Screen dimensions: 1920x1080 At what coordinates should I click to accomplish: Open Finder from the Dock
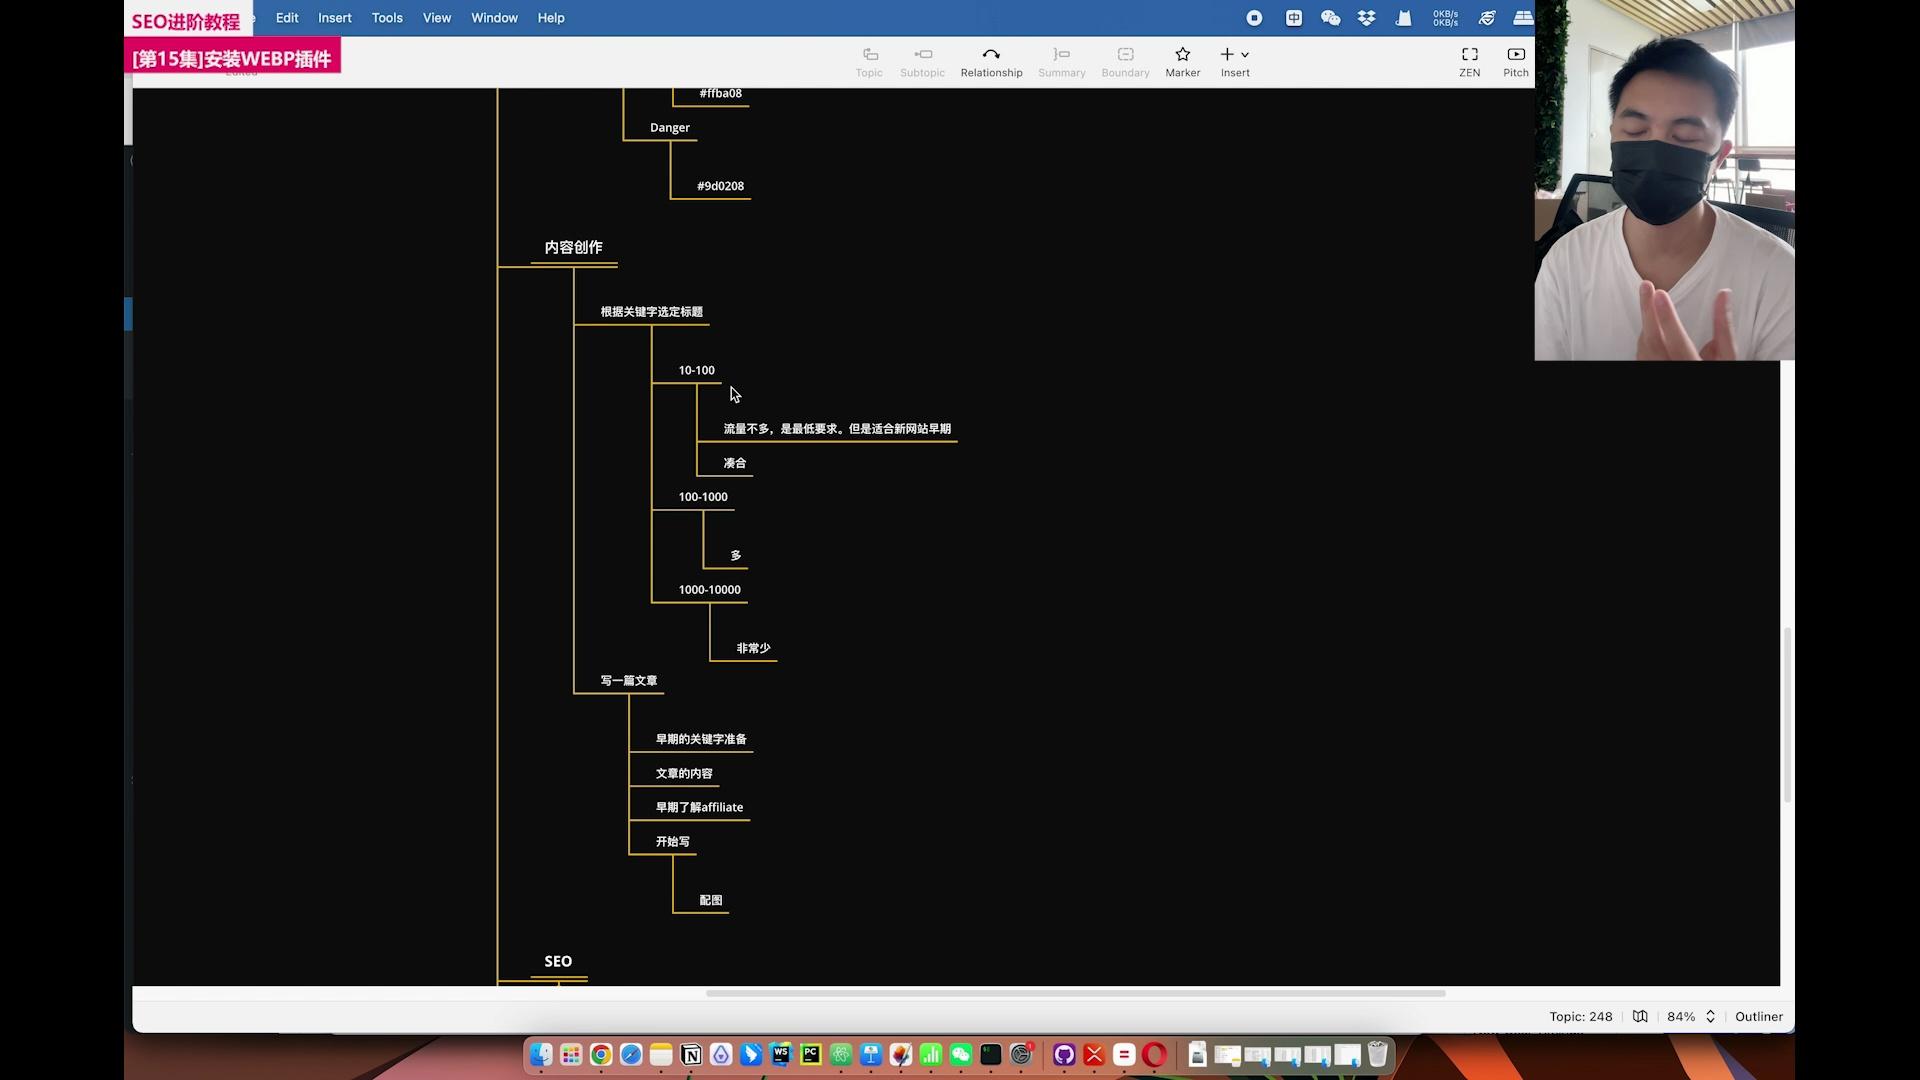541,1054
